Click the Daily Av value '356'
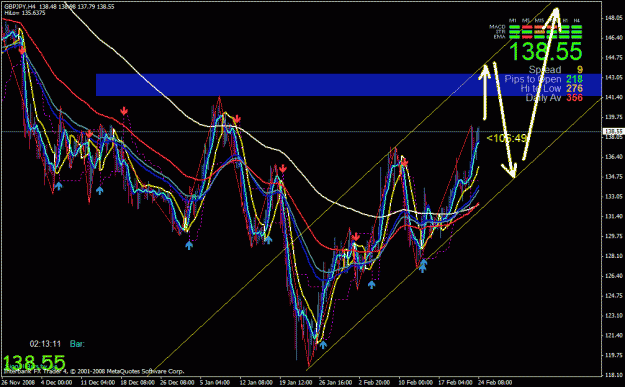This screenshot has width=625, height=387. click(574, 98)
